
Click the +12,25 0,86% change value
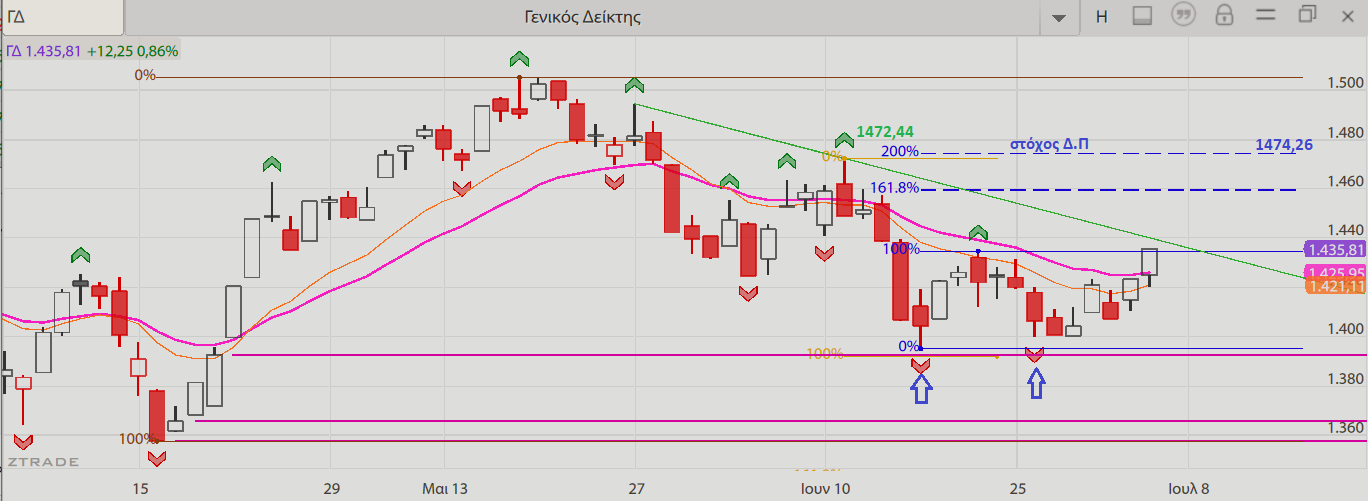133,51
